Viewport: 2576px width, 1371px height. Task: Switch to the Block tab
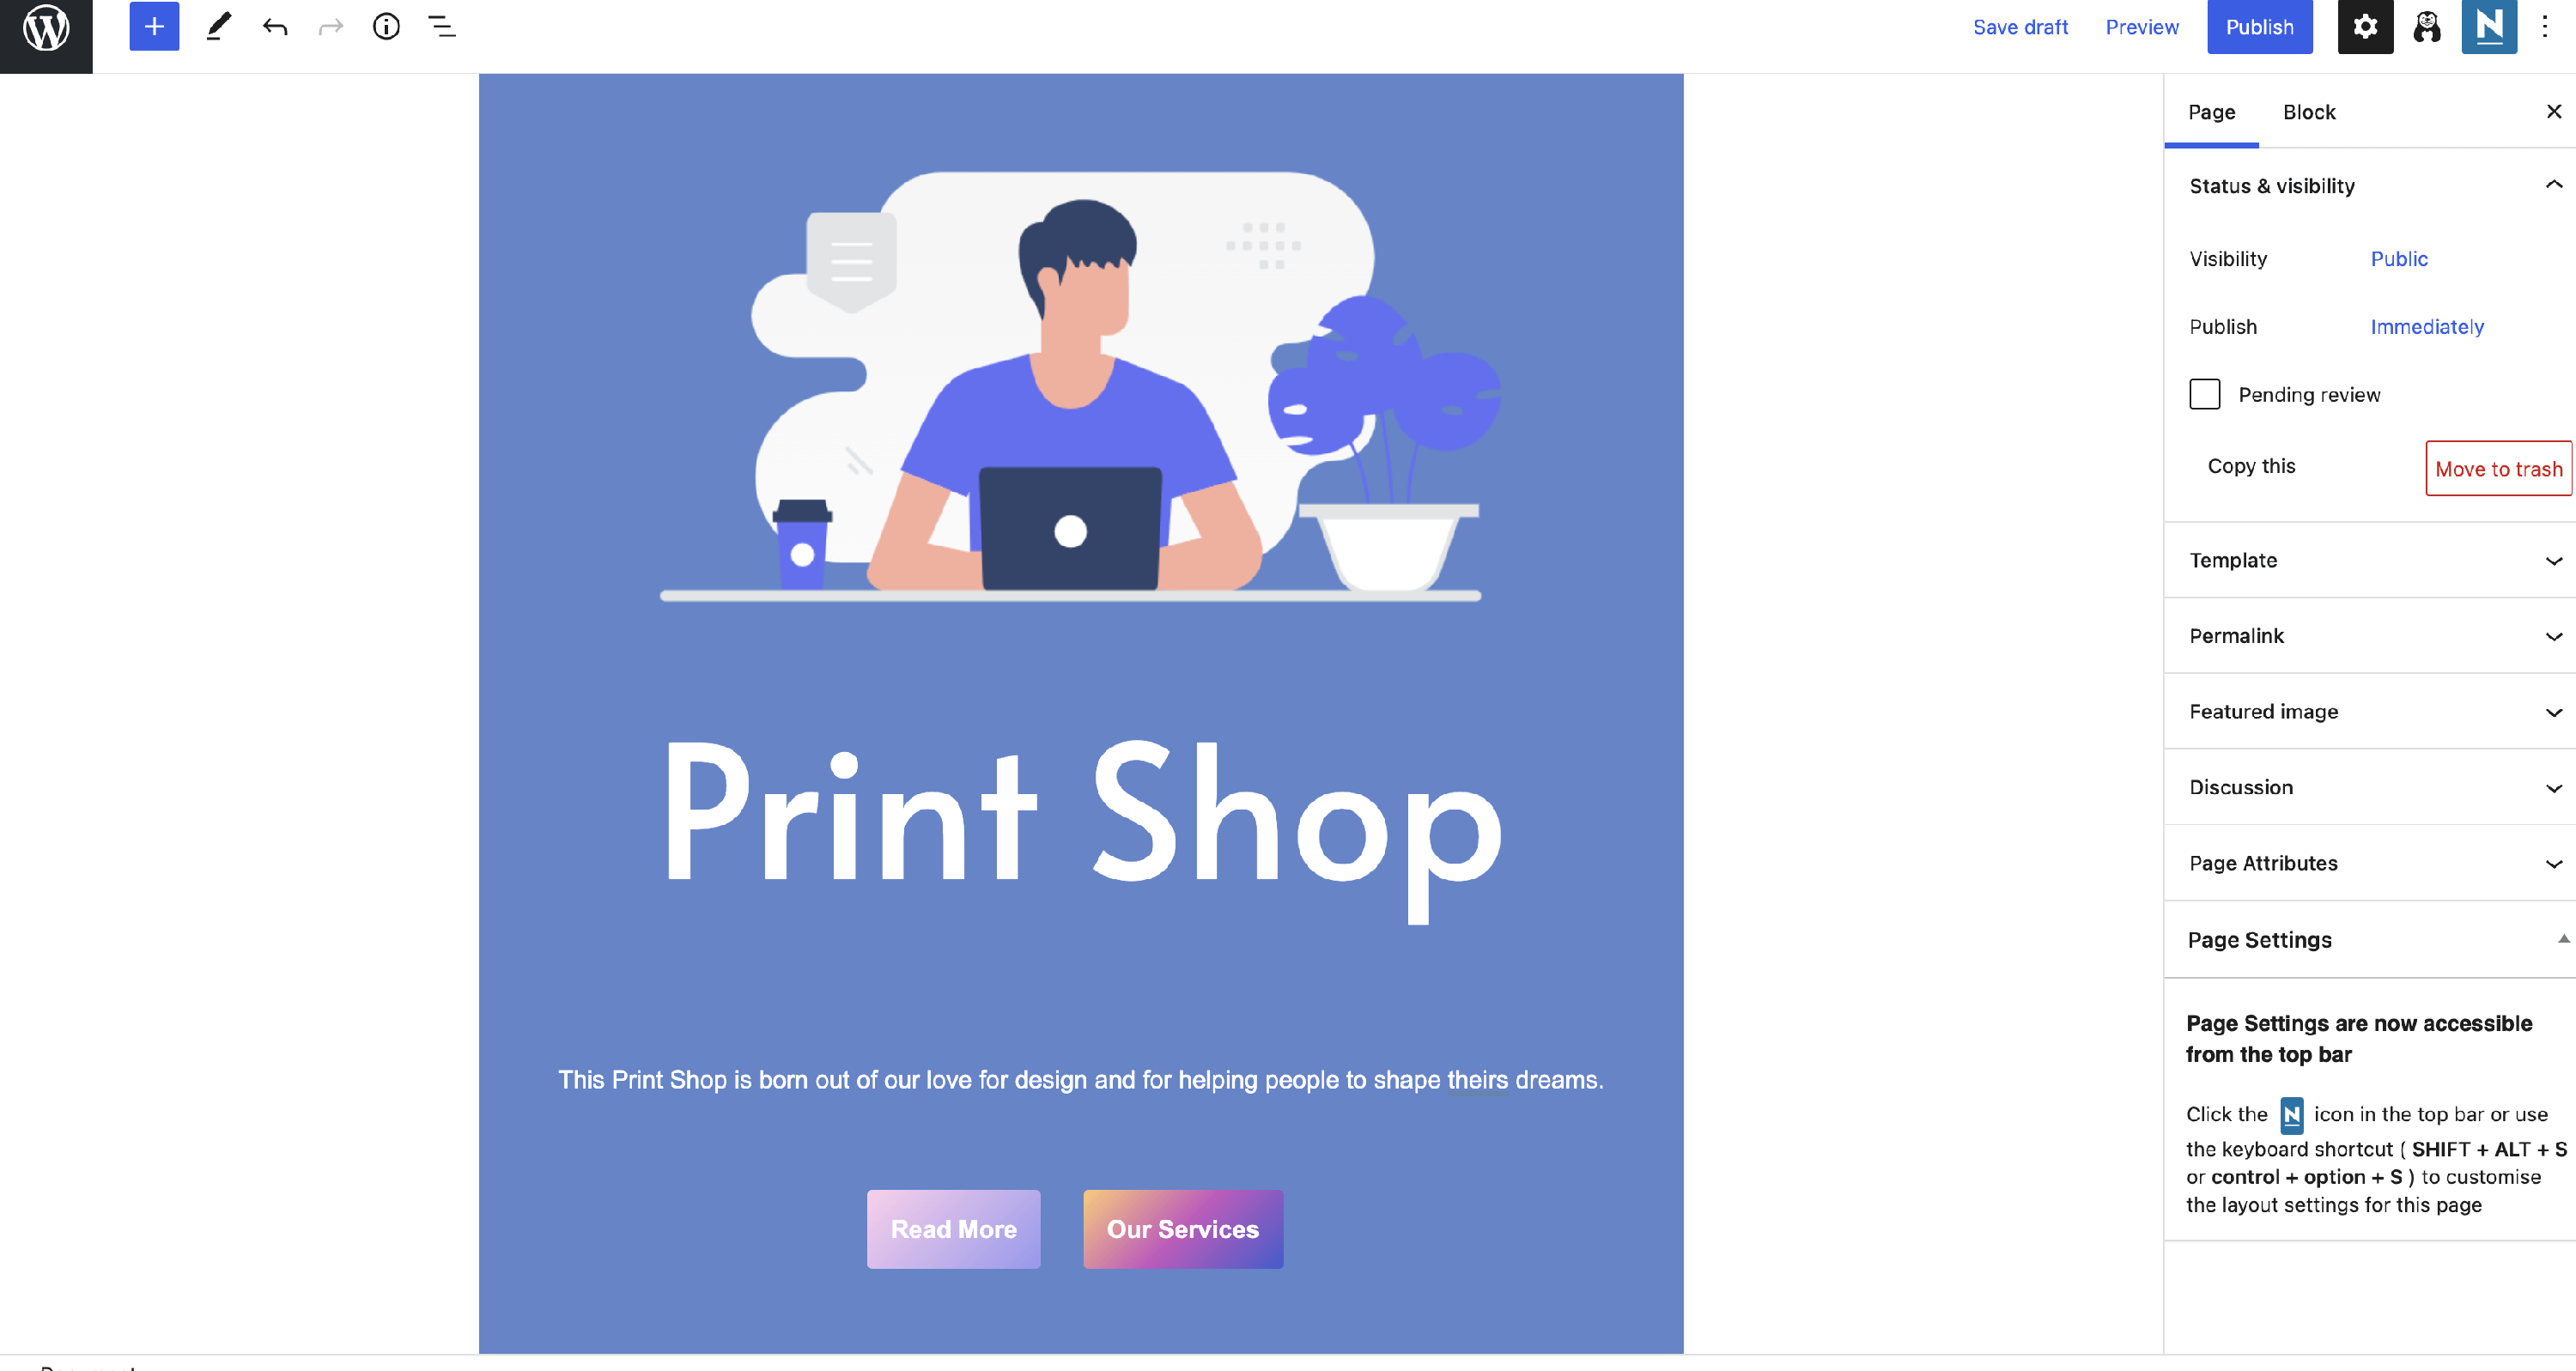(2309, 112)
